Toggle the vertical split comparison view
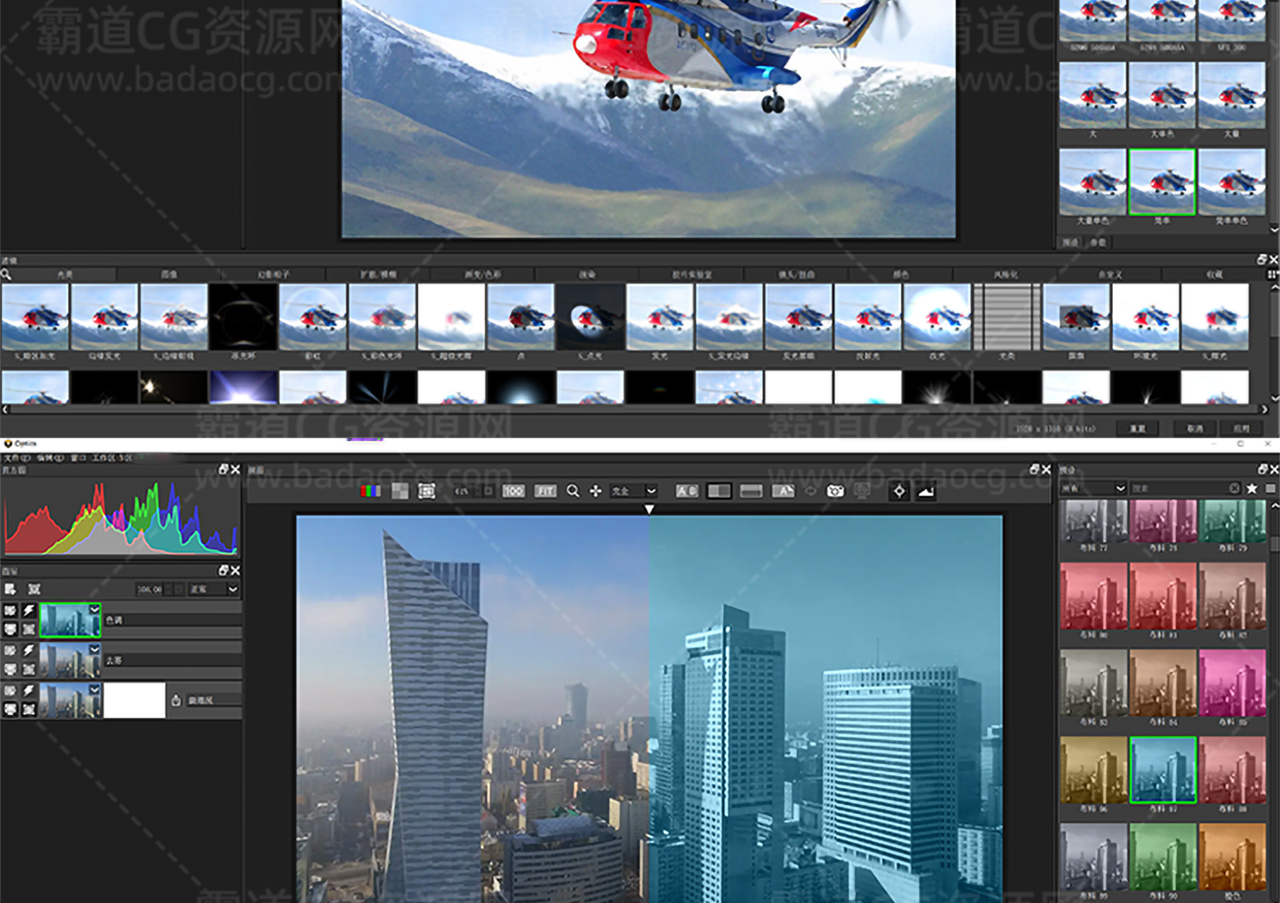The height and width of the screenshot is (903, 1280). pos(718,491)
